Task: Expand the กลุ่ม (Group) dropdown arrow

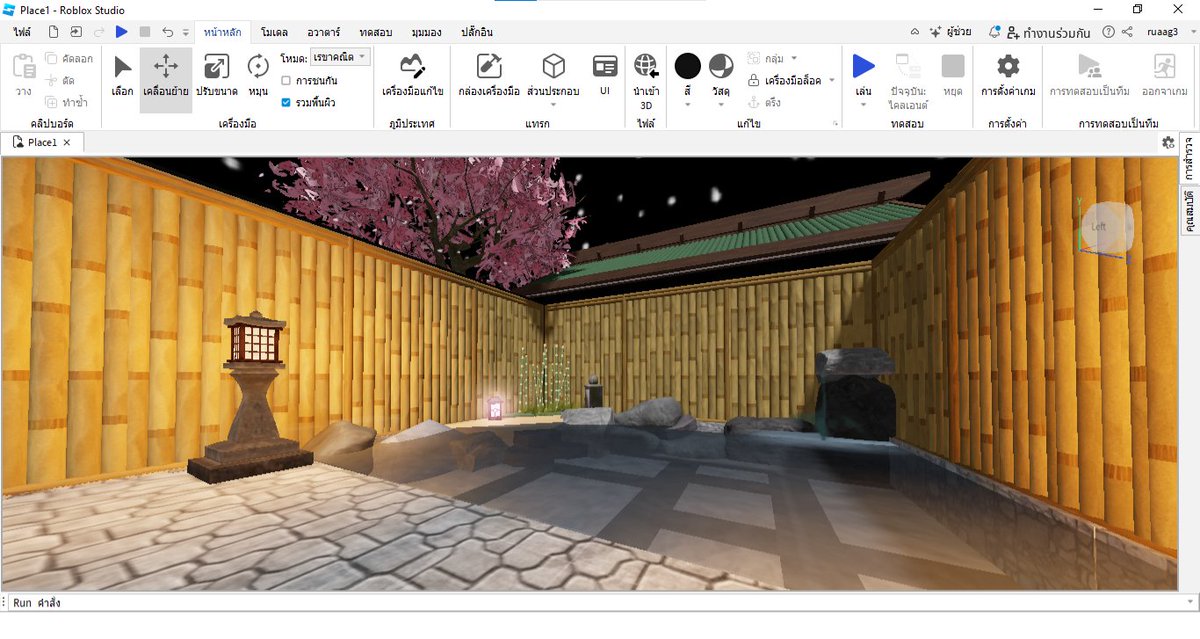Action: click(x=794, y=58)
